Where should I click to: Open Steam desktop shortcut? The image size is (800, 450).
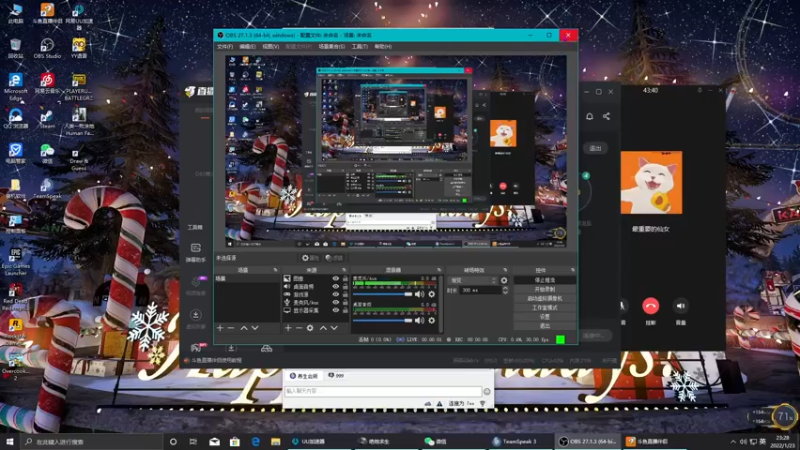coord(47,118)
